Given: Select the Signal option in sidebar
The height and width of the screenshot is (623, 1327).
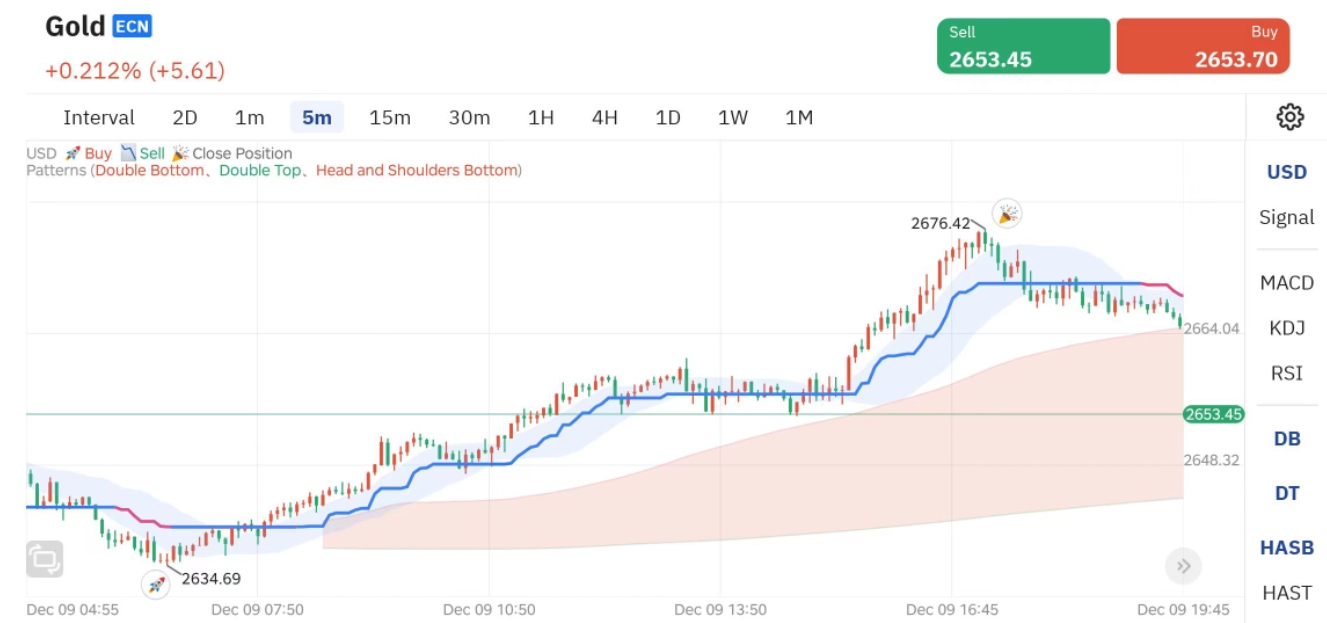Looking at the screenshot, I should point(1286,217).
